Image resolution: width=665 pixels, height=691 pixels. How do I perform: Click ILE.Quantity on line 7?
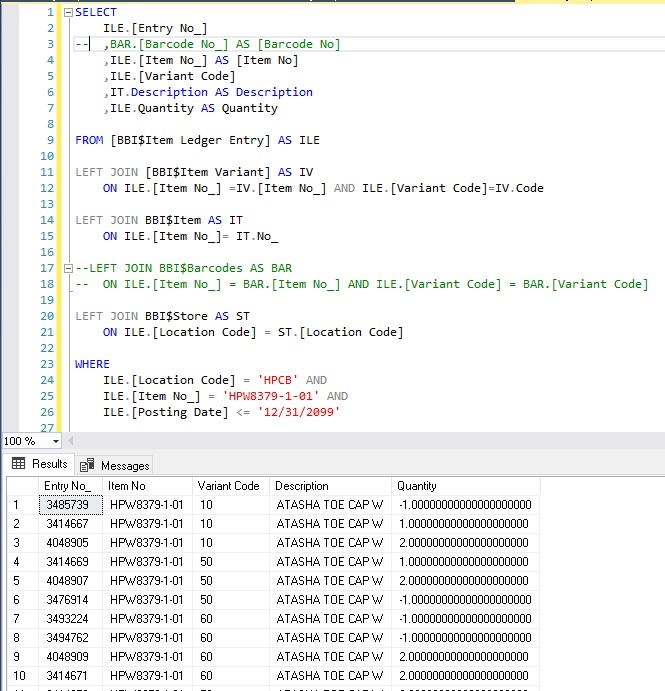coord(152,108)
